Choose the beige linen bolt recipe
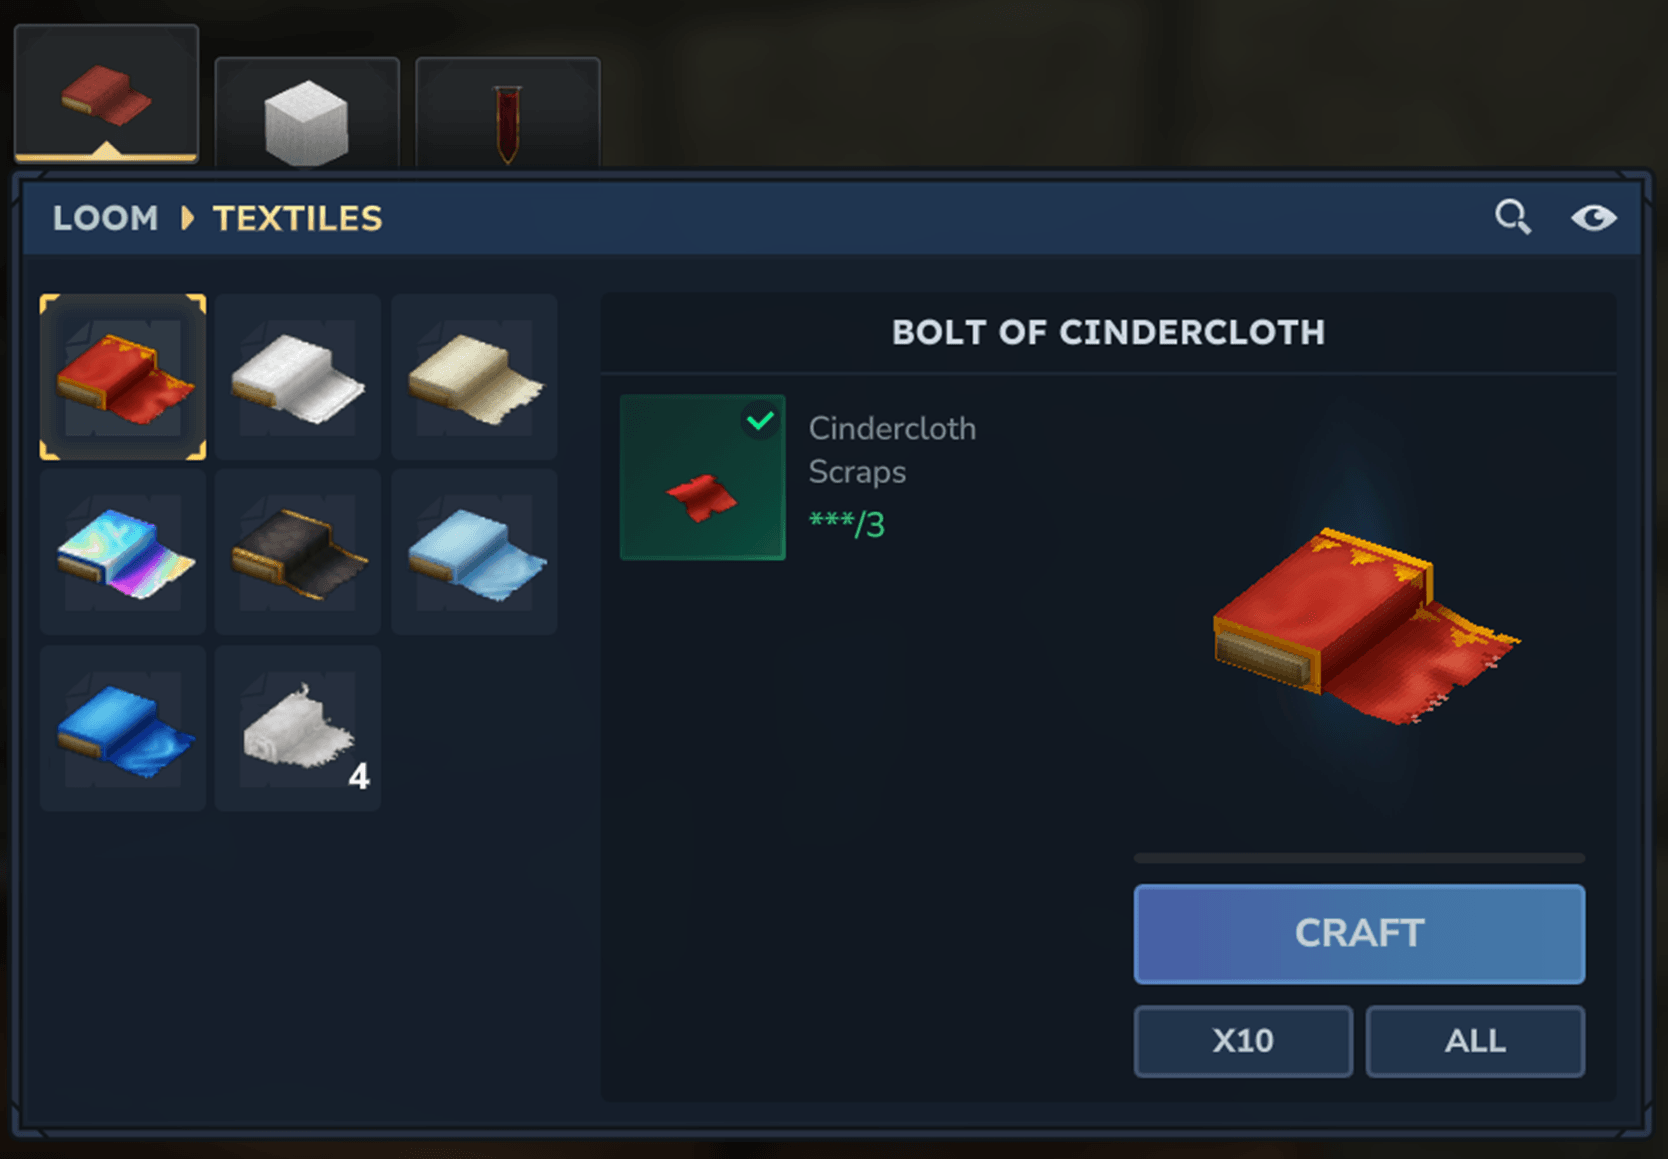The image size is (1668, 1159). tap(474, 377)
